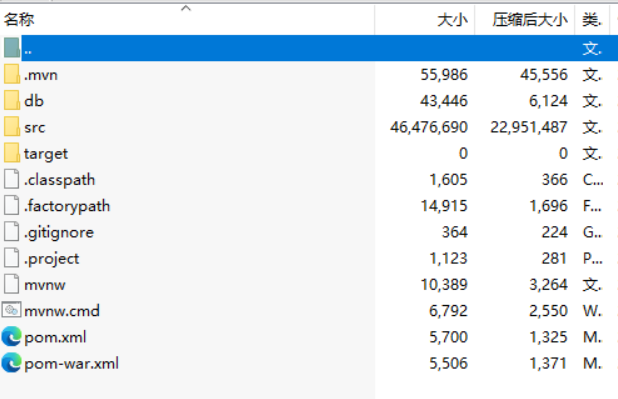Image resolution: width=618 pixels, height=399 pixels.
Task: Click the size value 43,446
Action: pyautogui.click(x=444, y=101)
